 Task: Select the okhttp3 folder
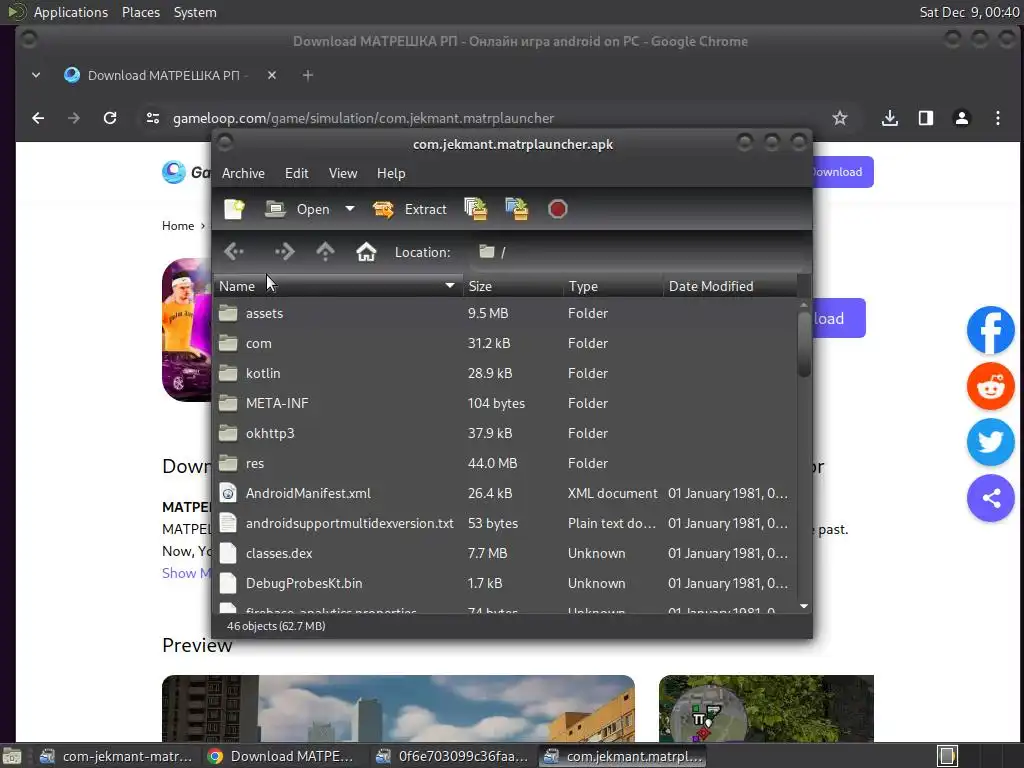pos(505,434)
